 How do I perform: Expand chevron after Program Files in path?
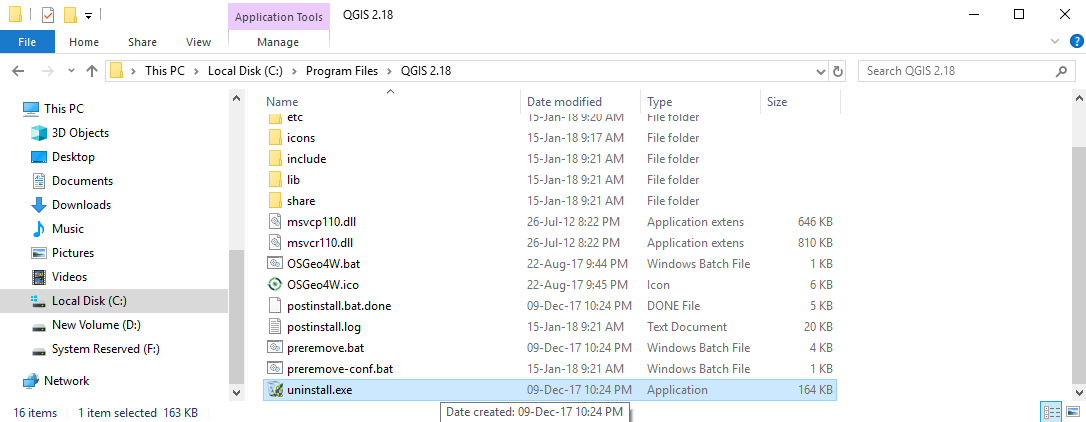point(391,71)
